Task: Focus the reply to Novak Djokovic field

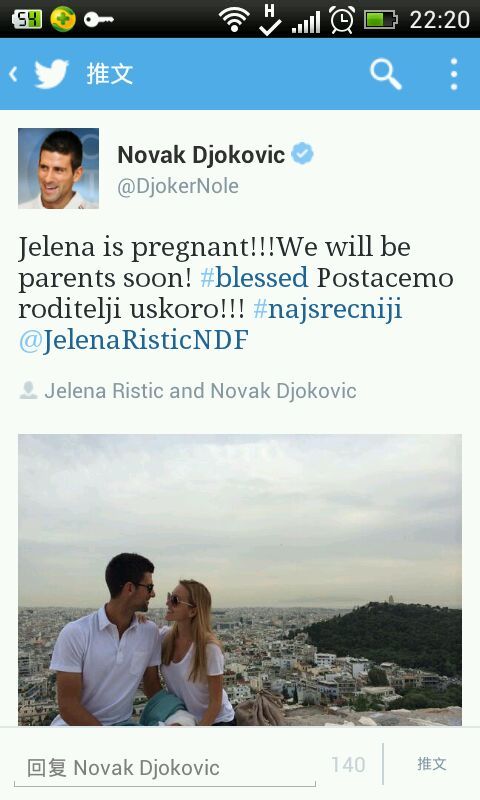Action: (x=165, y=768)
